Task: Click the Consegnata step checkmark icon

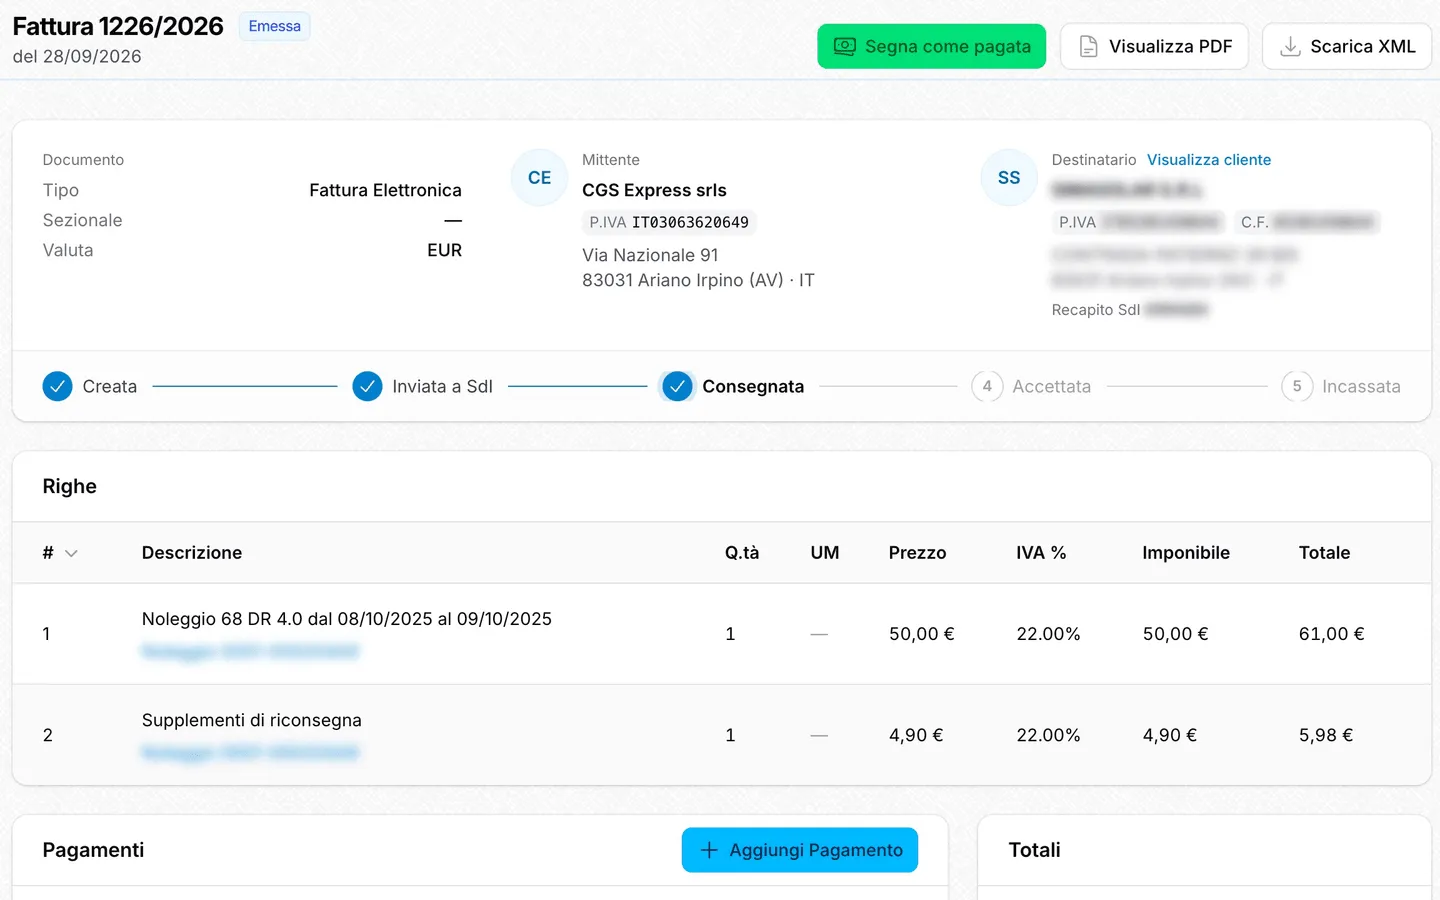Action: pyautogui.click(x=677, y=386)
